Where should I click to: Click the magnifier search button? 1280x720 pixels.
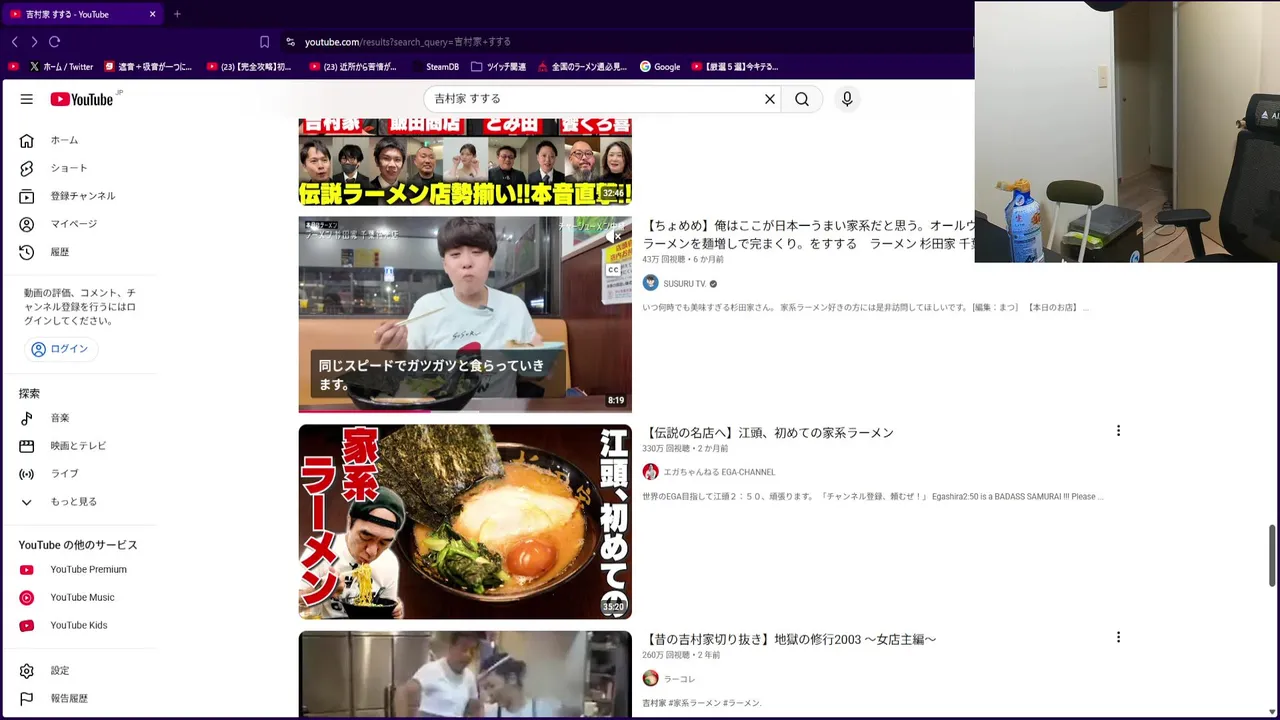click(x=802, y=99)
